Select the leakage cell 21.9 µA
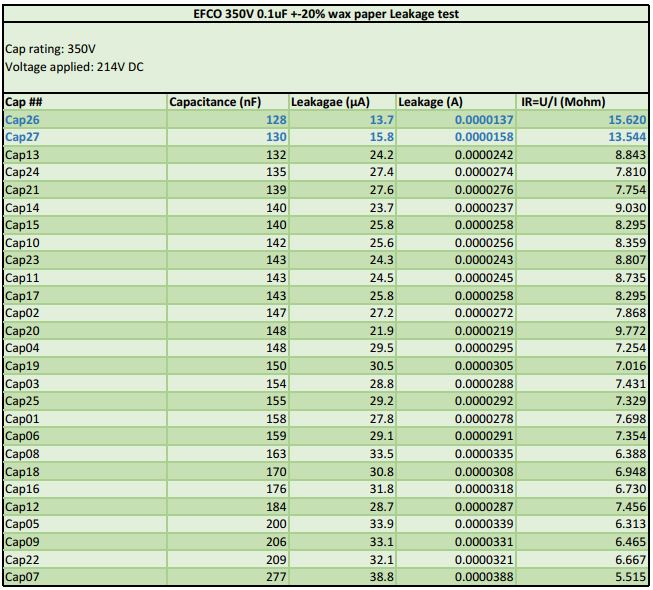 (x=382, y=331)
